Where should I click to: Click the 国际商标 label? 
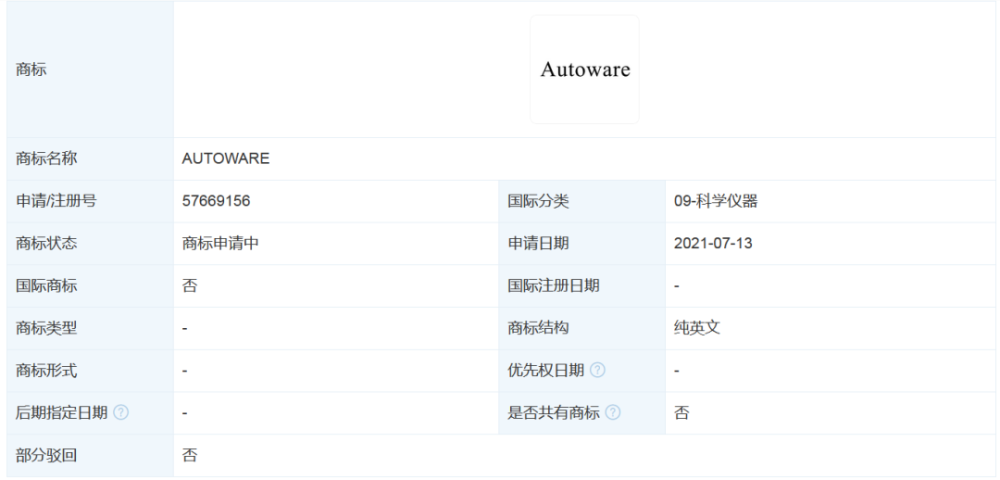click(x=47, y=286)
